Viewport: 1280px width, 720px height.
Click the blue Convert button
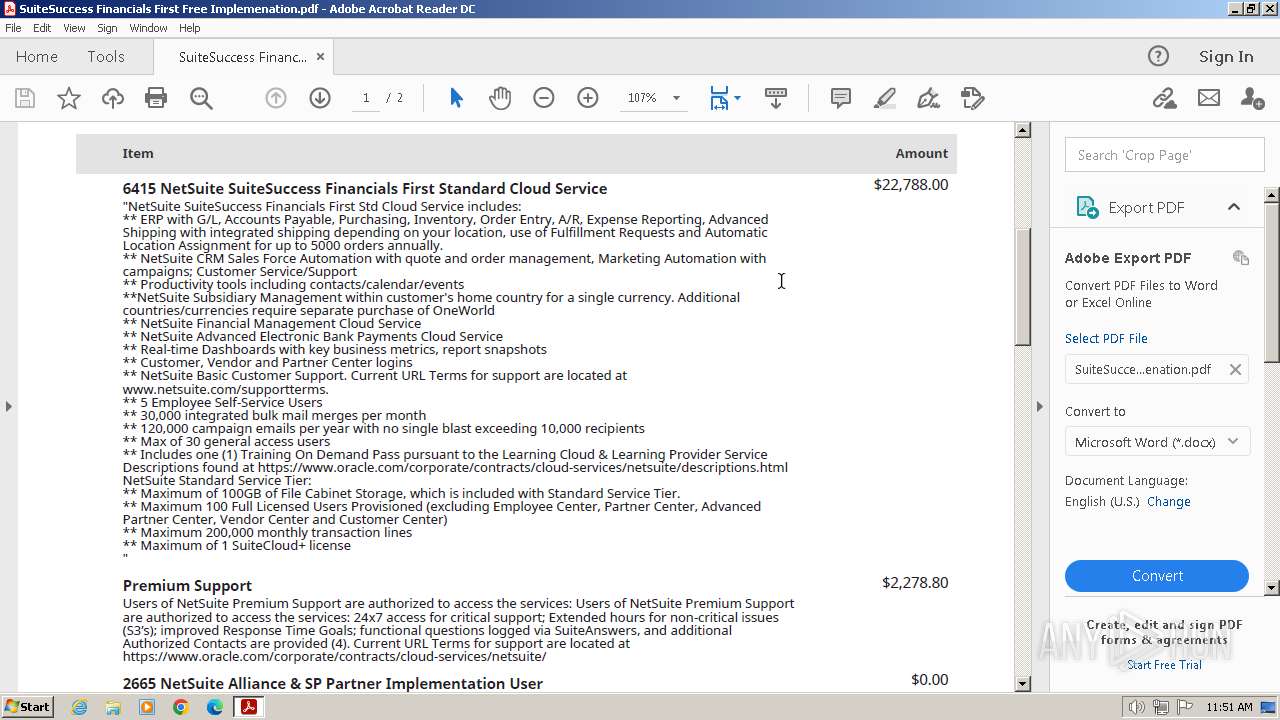pos(1157,576)
